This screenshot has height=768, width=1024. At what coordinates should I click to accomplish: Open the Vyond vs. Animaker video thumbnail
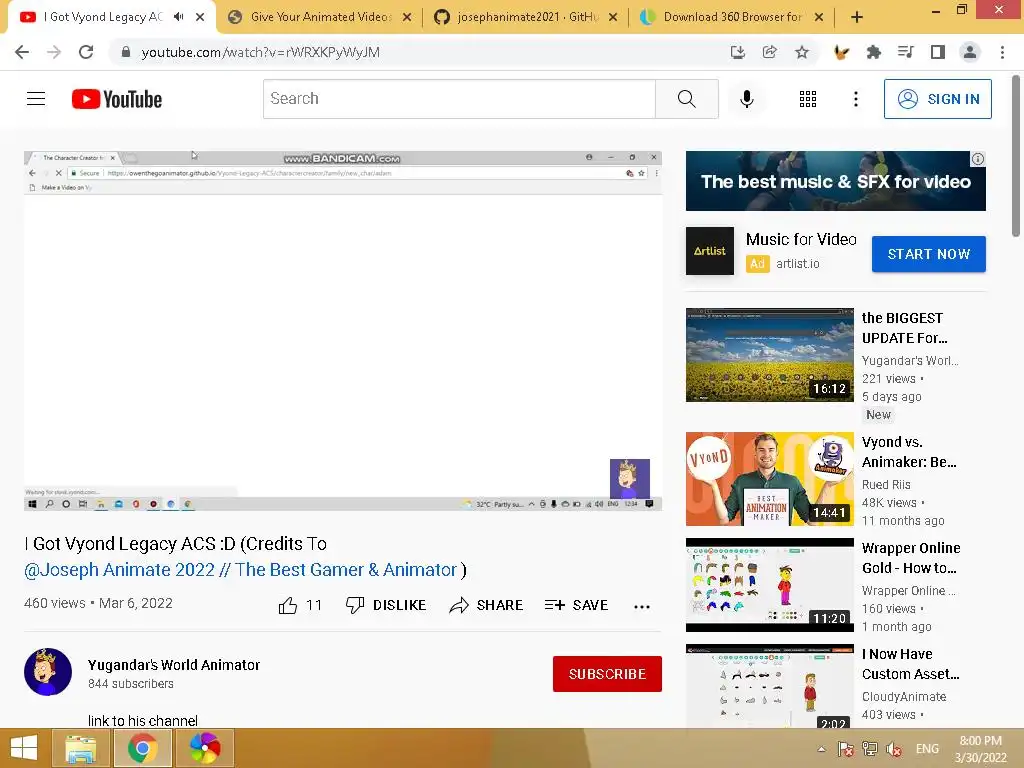pos(769,479)
